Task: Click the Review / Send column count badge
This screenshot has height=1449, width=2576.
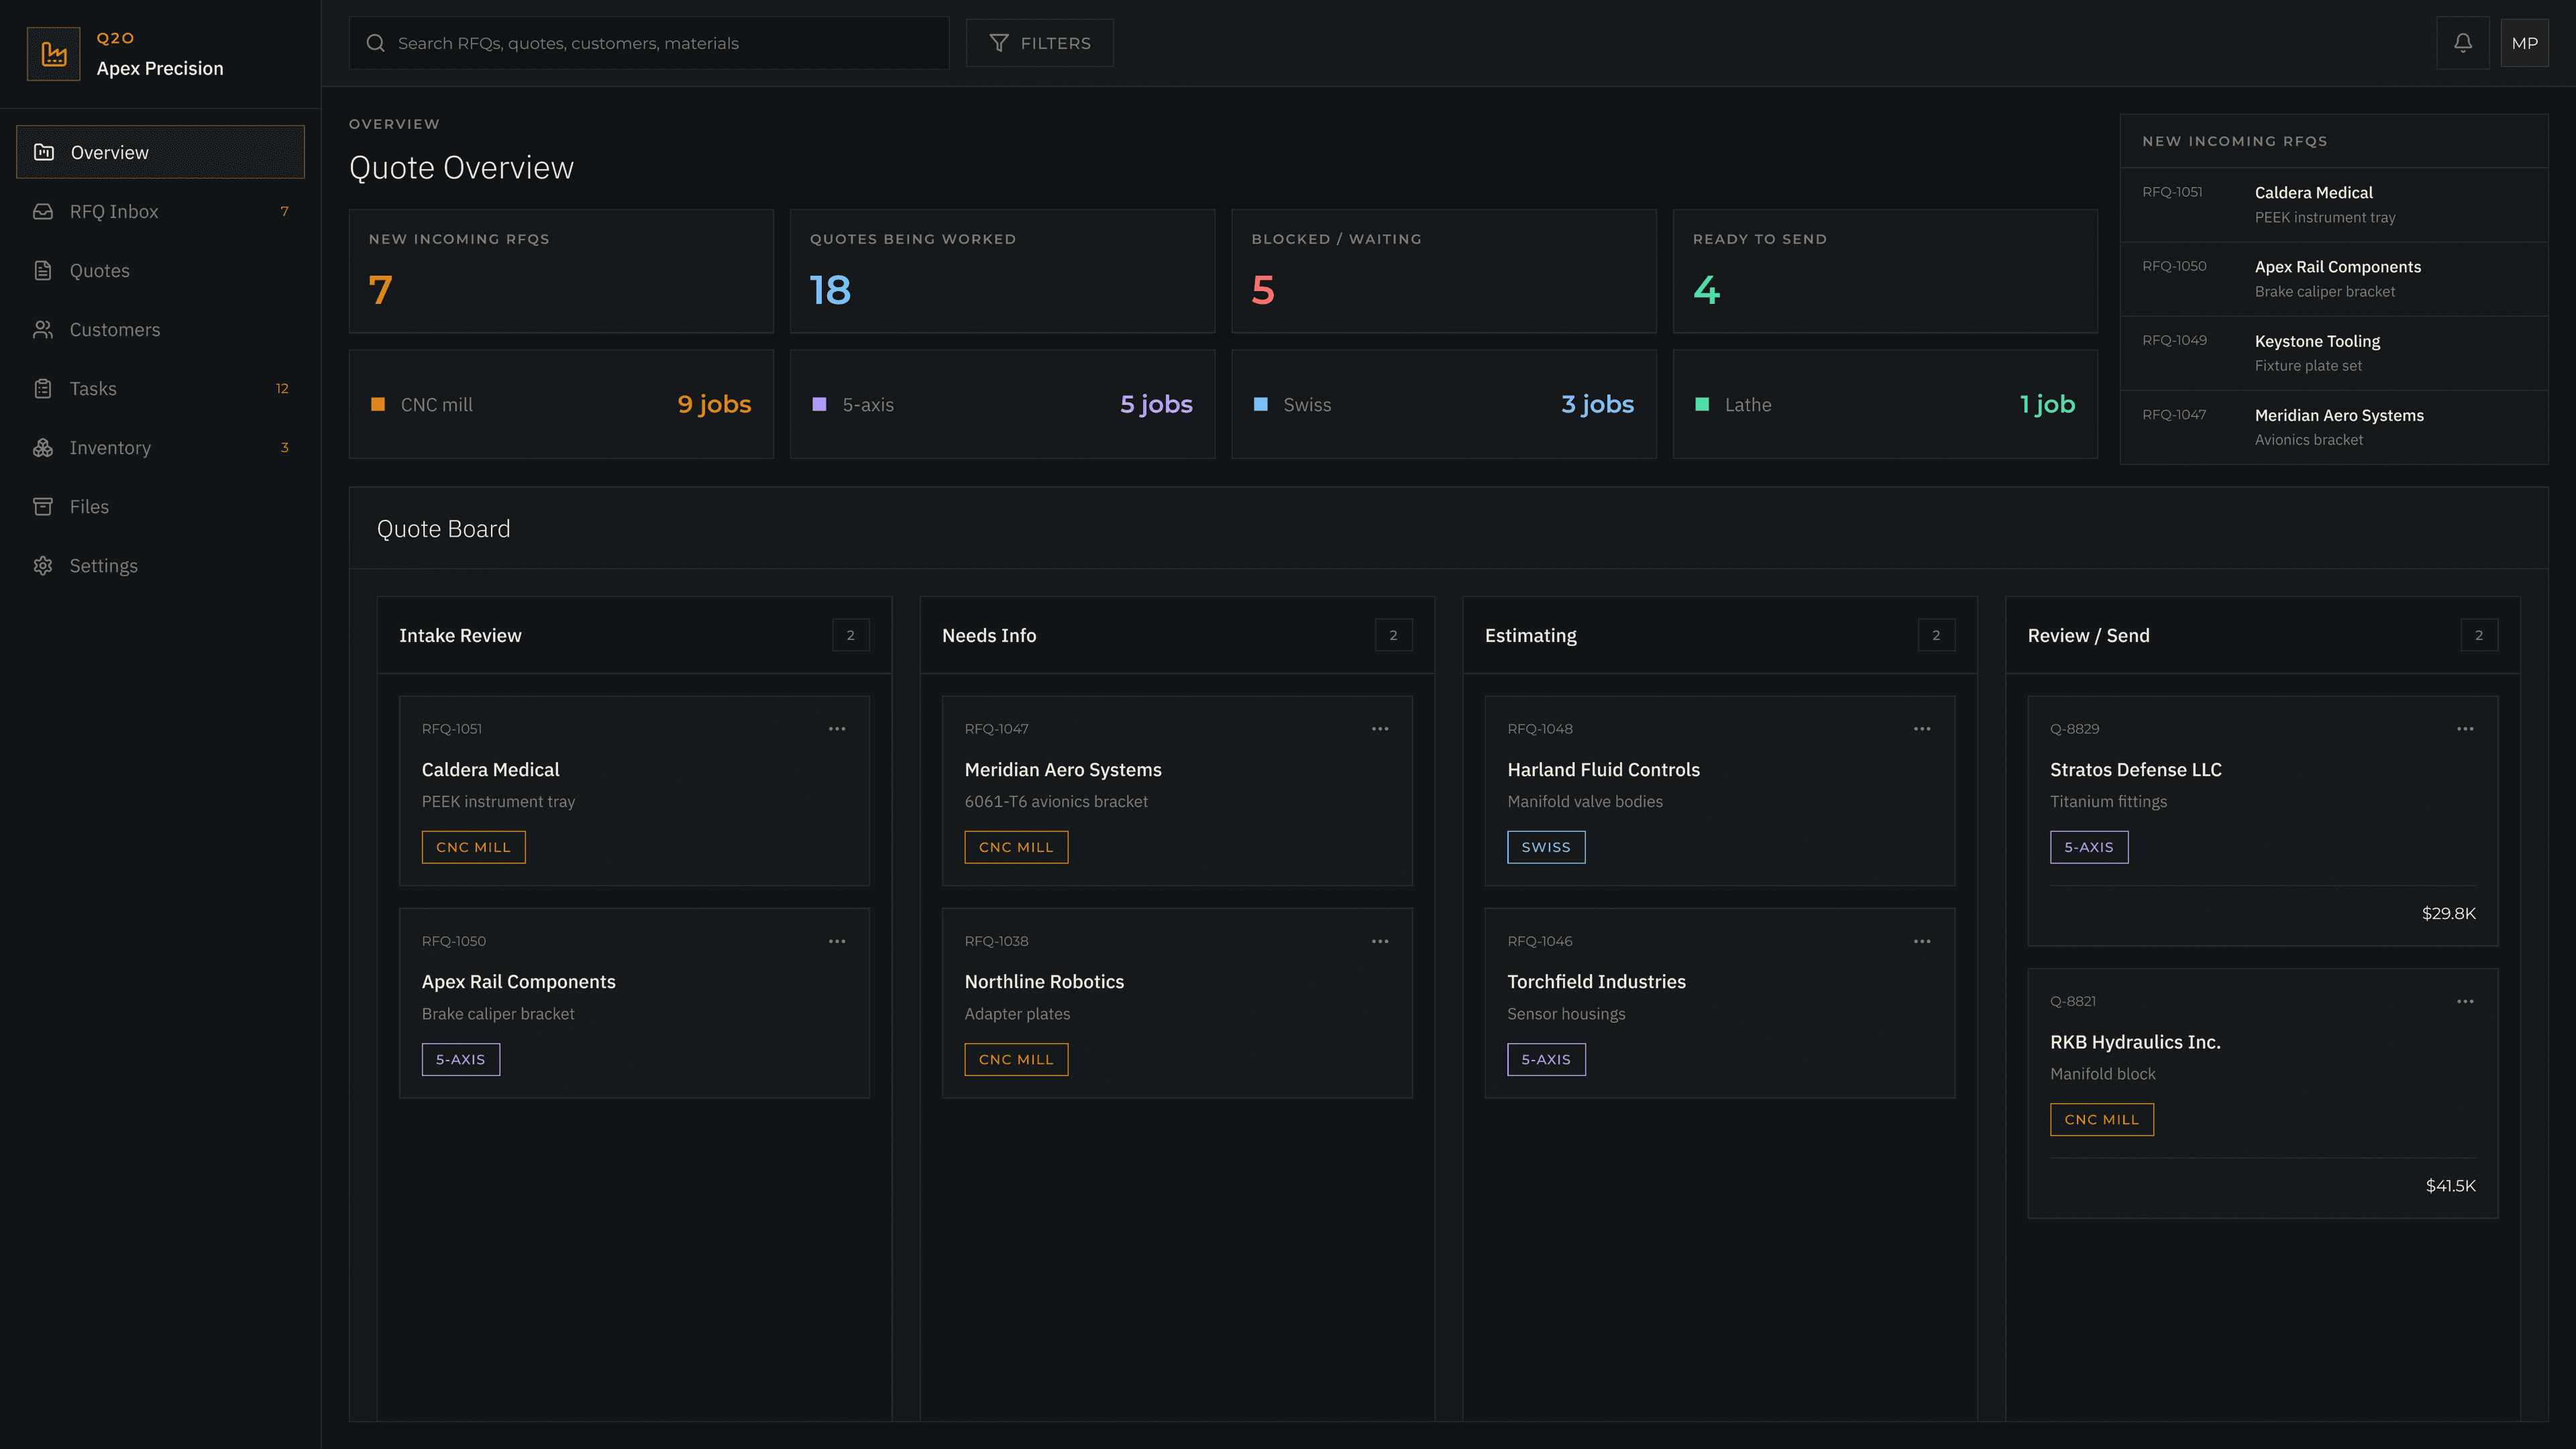Action: click(x=2479, y=635)
